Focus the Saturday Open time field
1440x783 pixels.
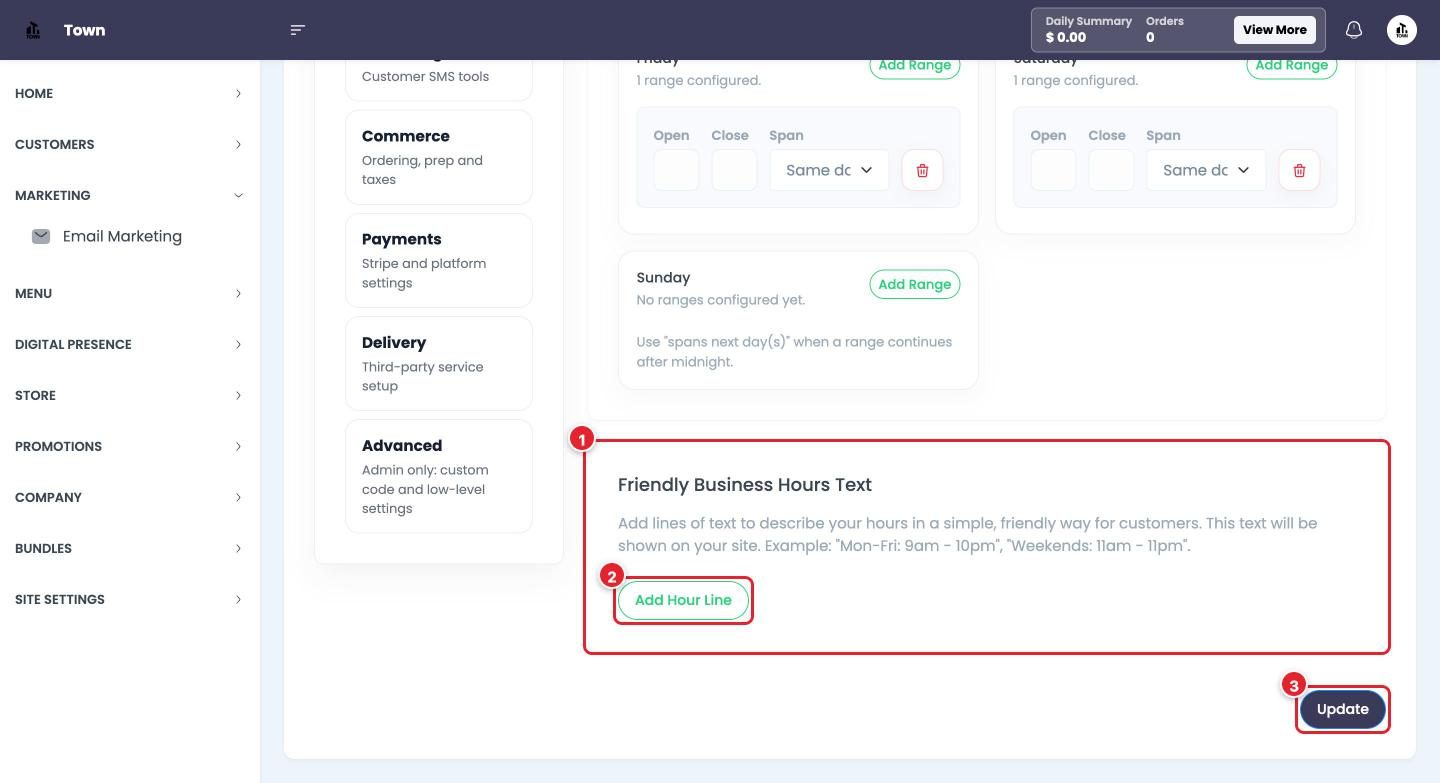[1053, 170]
